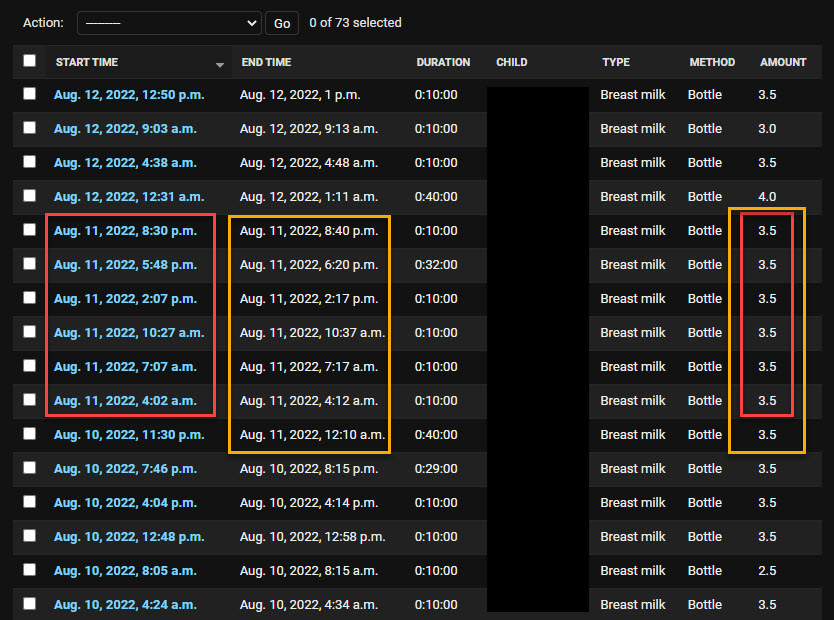Open the Action dropdown menu
The width and height of the screenshot is (834, 620).
tap(168, 22)
